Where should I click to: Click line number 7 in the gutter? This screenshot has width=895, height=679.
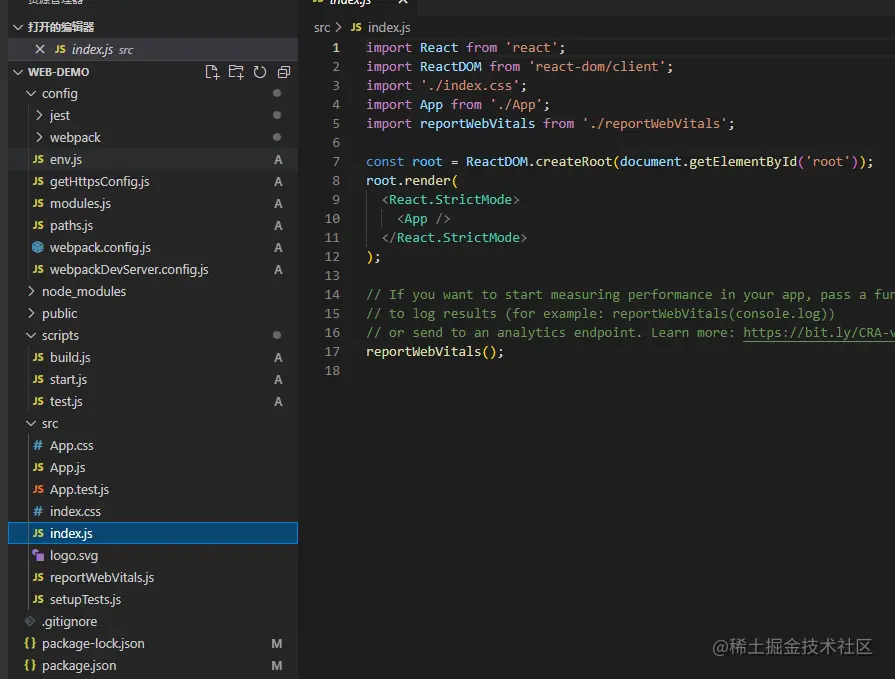[x=336, y=161]
